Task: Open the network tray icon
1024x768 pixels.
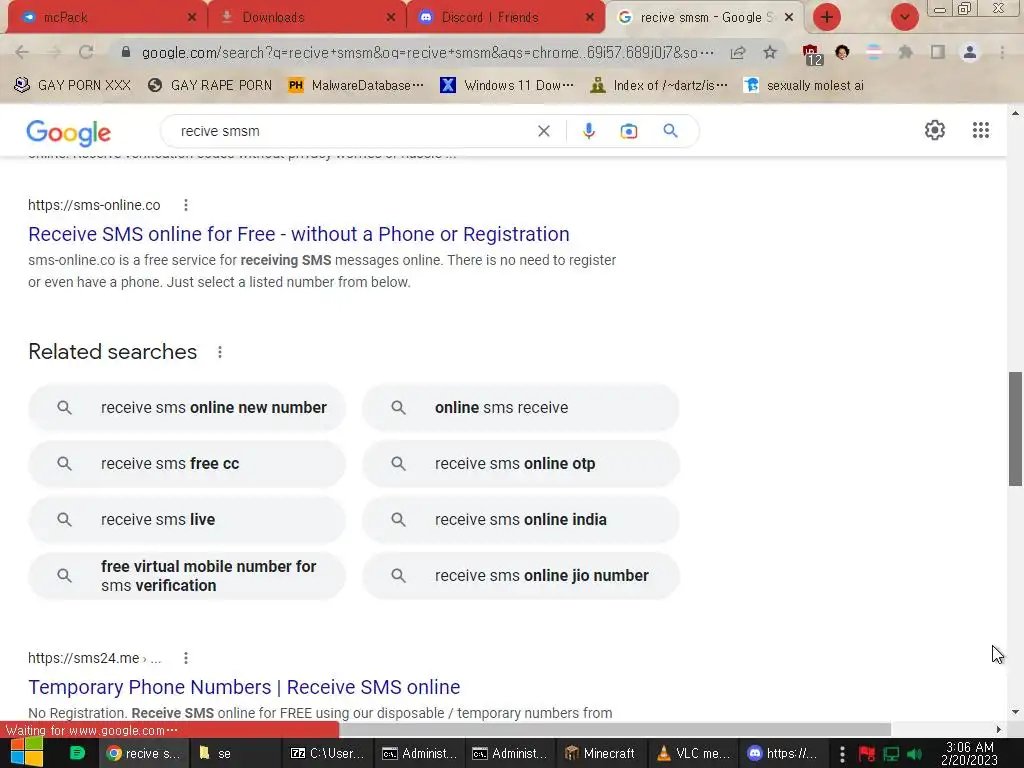Action: tap(891, 754)
